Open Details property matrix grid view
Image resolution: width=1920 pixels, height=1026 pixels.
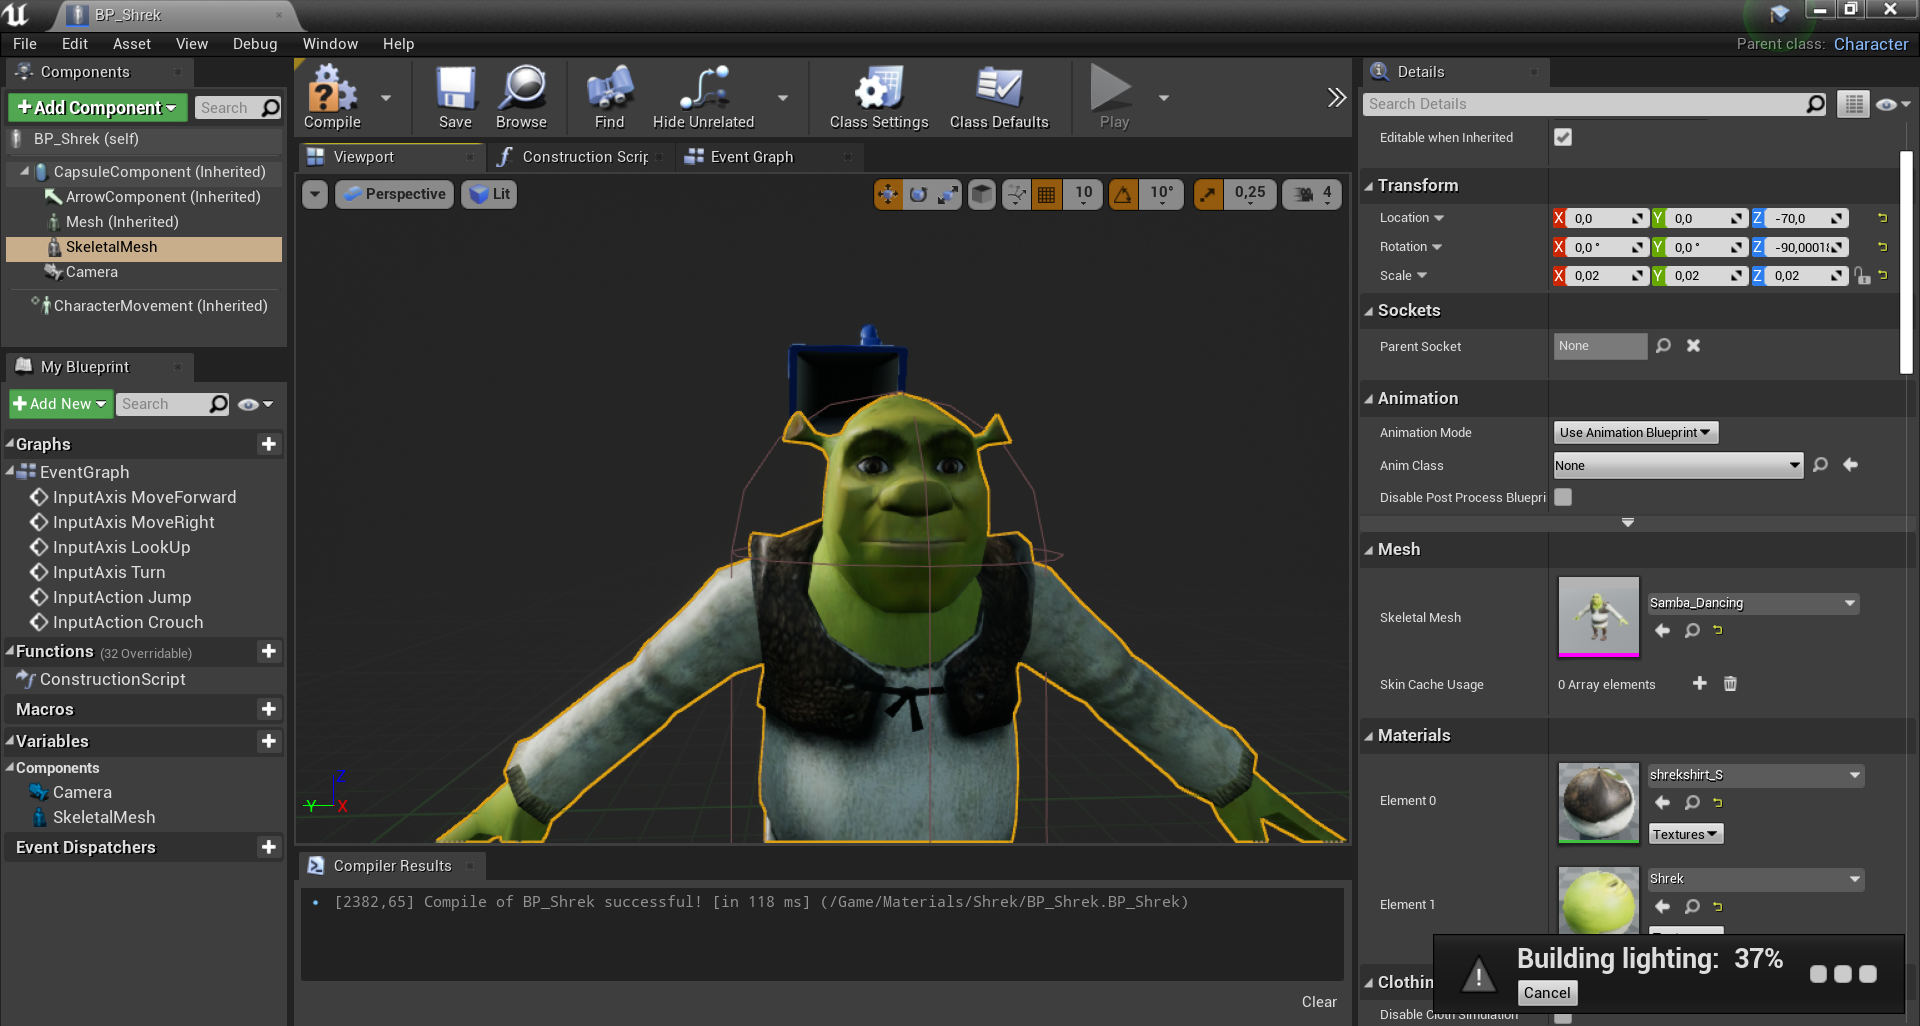pyautogui.click(x=1853, y=104)
